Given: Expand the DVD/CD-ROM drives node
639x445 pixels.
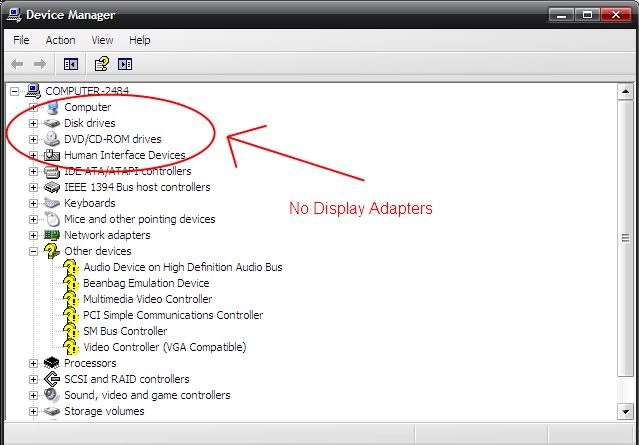Looking at the screenshot, I should pos(33,139).
